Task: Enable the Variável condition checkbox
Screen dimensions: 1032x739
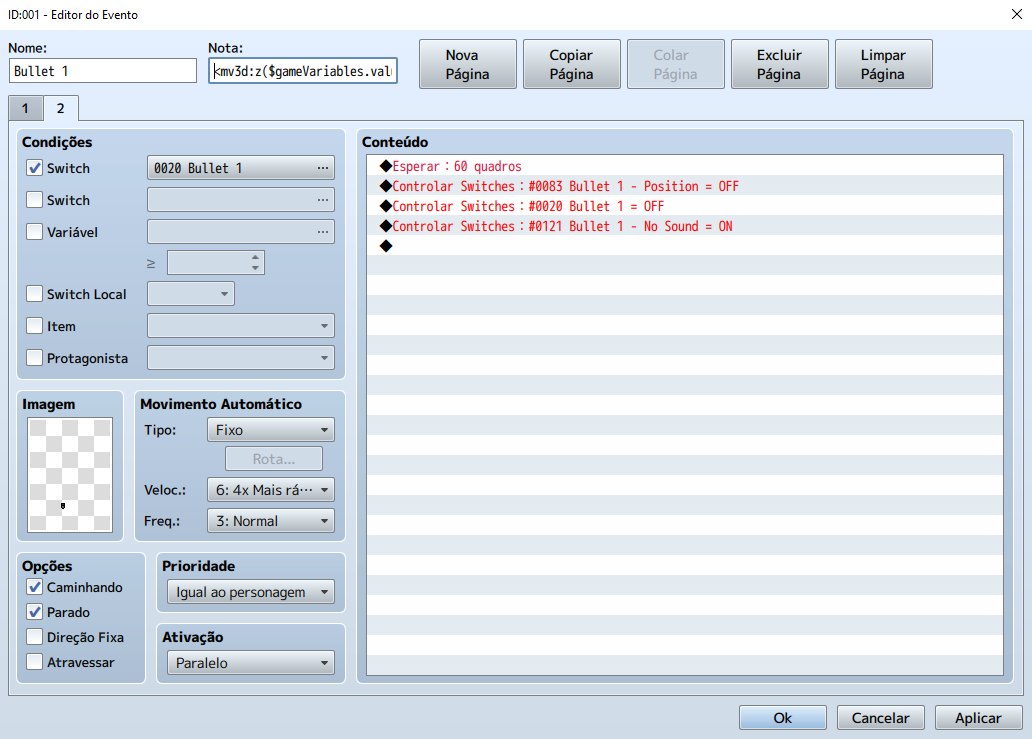Action: click(x=35, y=232)
